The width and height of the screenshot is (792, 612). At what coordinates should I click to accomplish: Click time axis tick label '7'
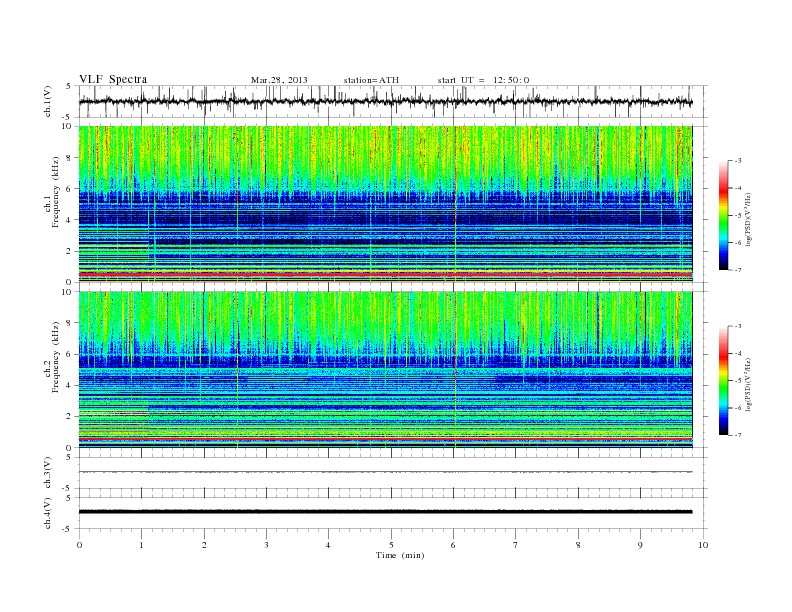pos(516,545)
